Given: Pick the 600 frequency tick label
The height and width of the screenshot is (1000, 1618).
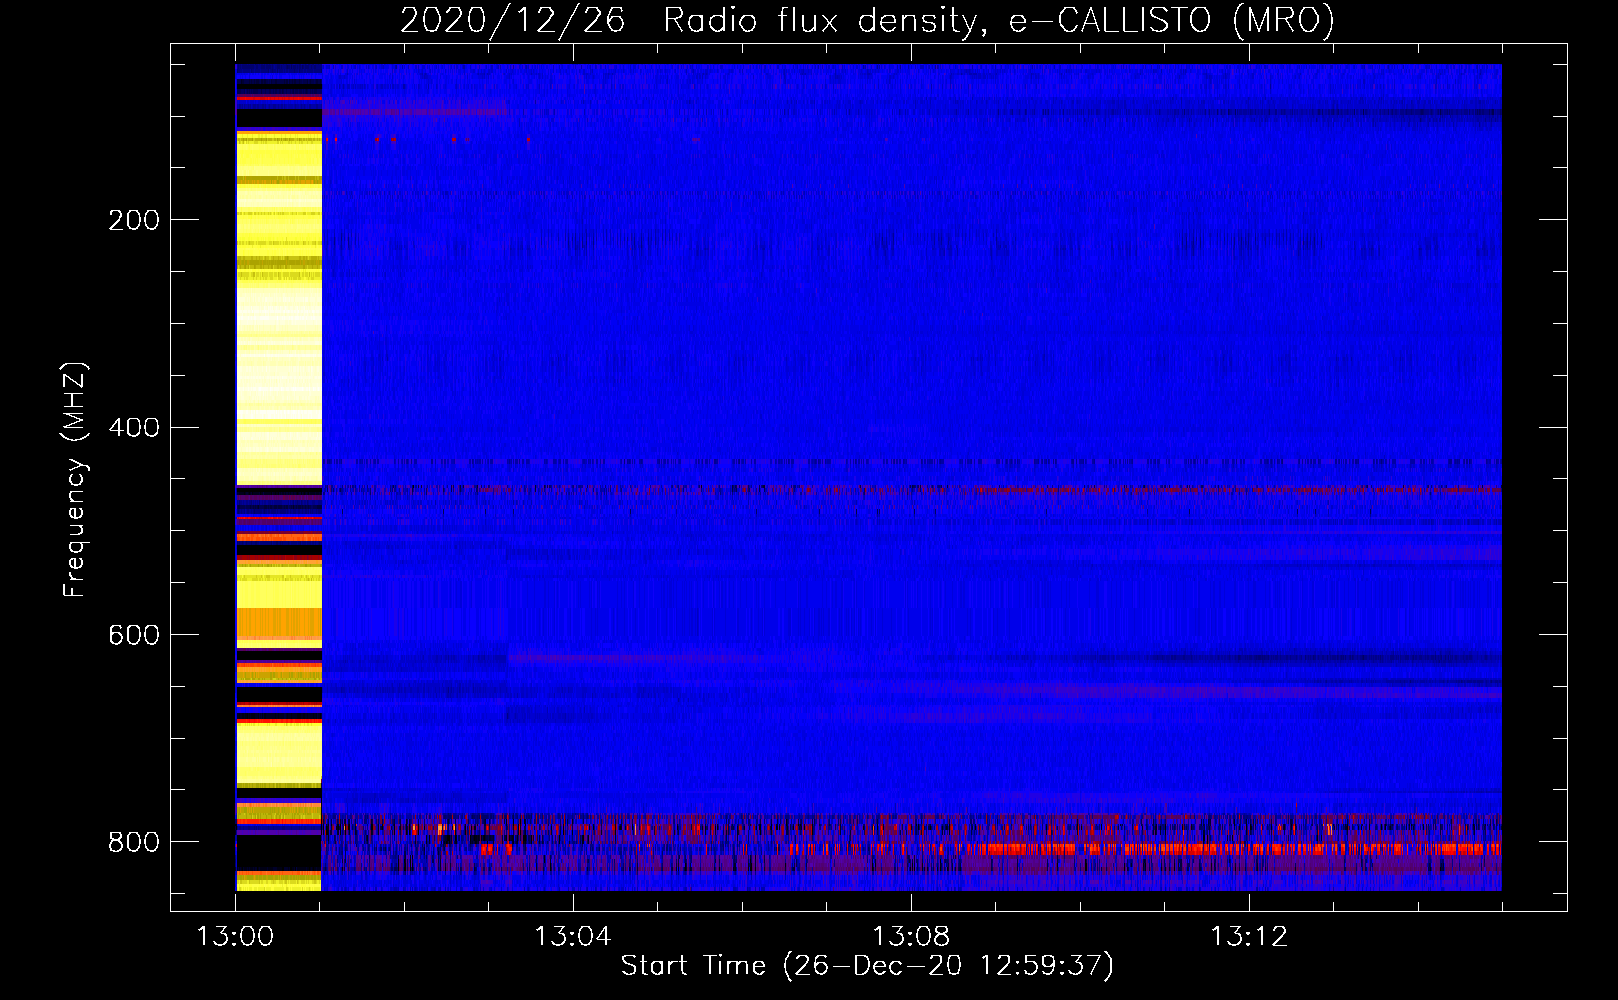Looking at the screenshot, I should pyautogui.click(x=134, y=636).
